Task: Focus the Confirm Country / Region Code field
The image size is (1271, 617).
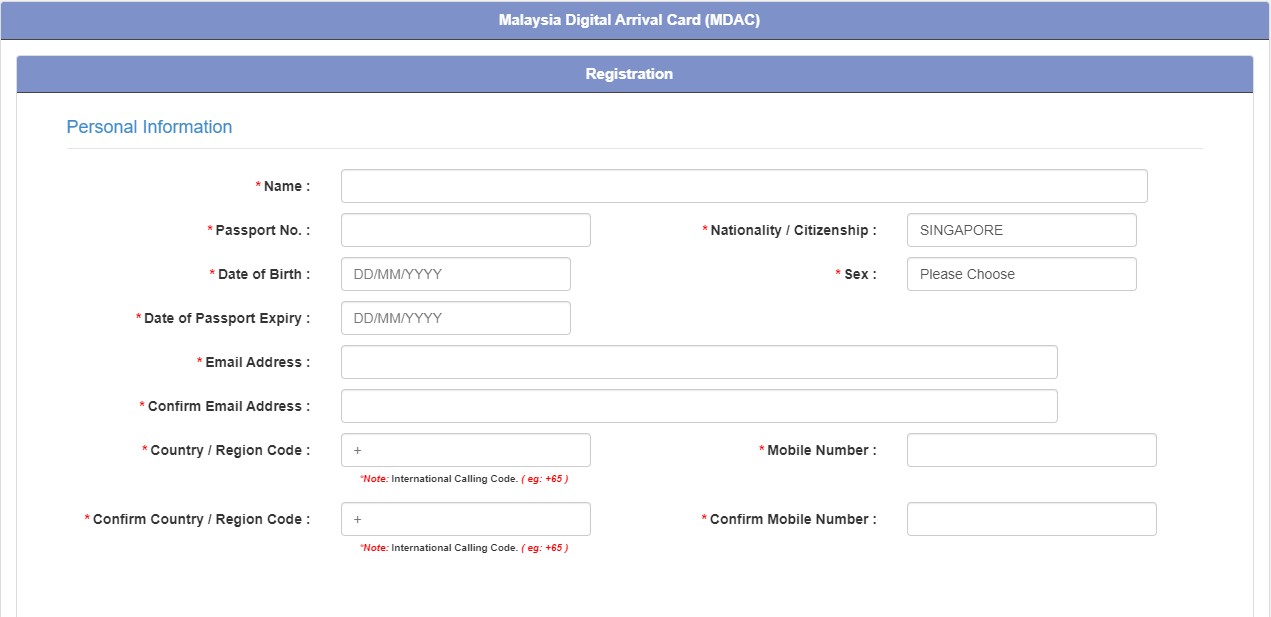Action: [x=466, y=519]
